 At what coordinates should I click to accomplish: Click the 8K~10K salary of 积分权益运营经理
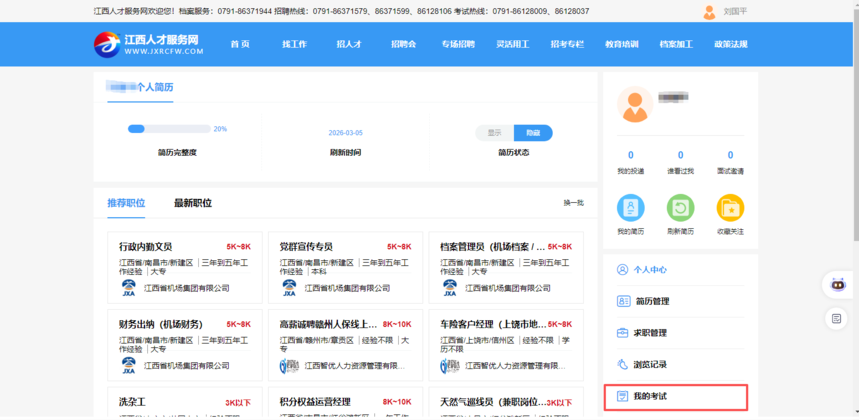pos(397,402)
